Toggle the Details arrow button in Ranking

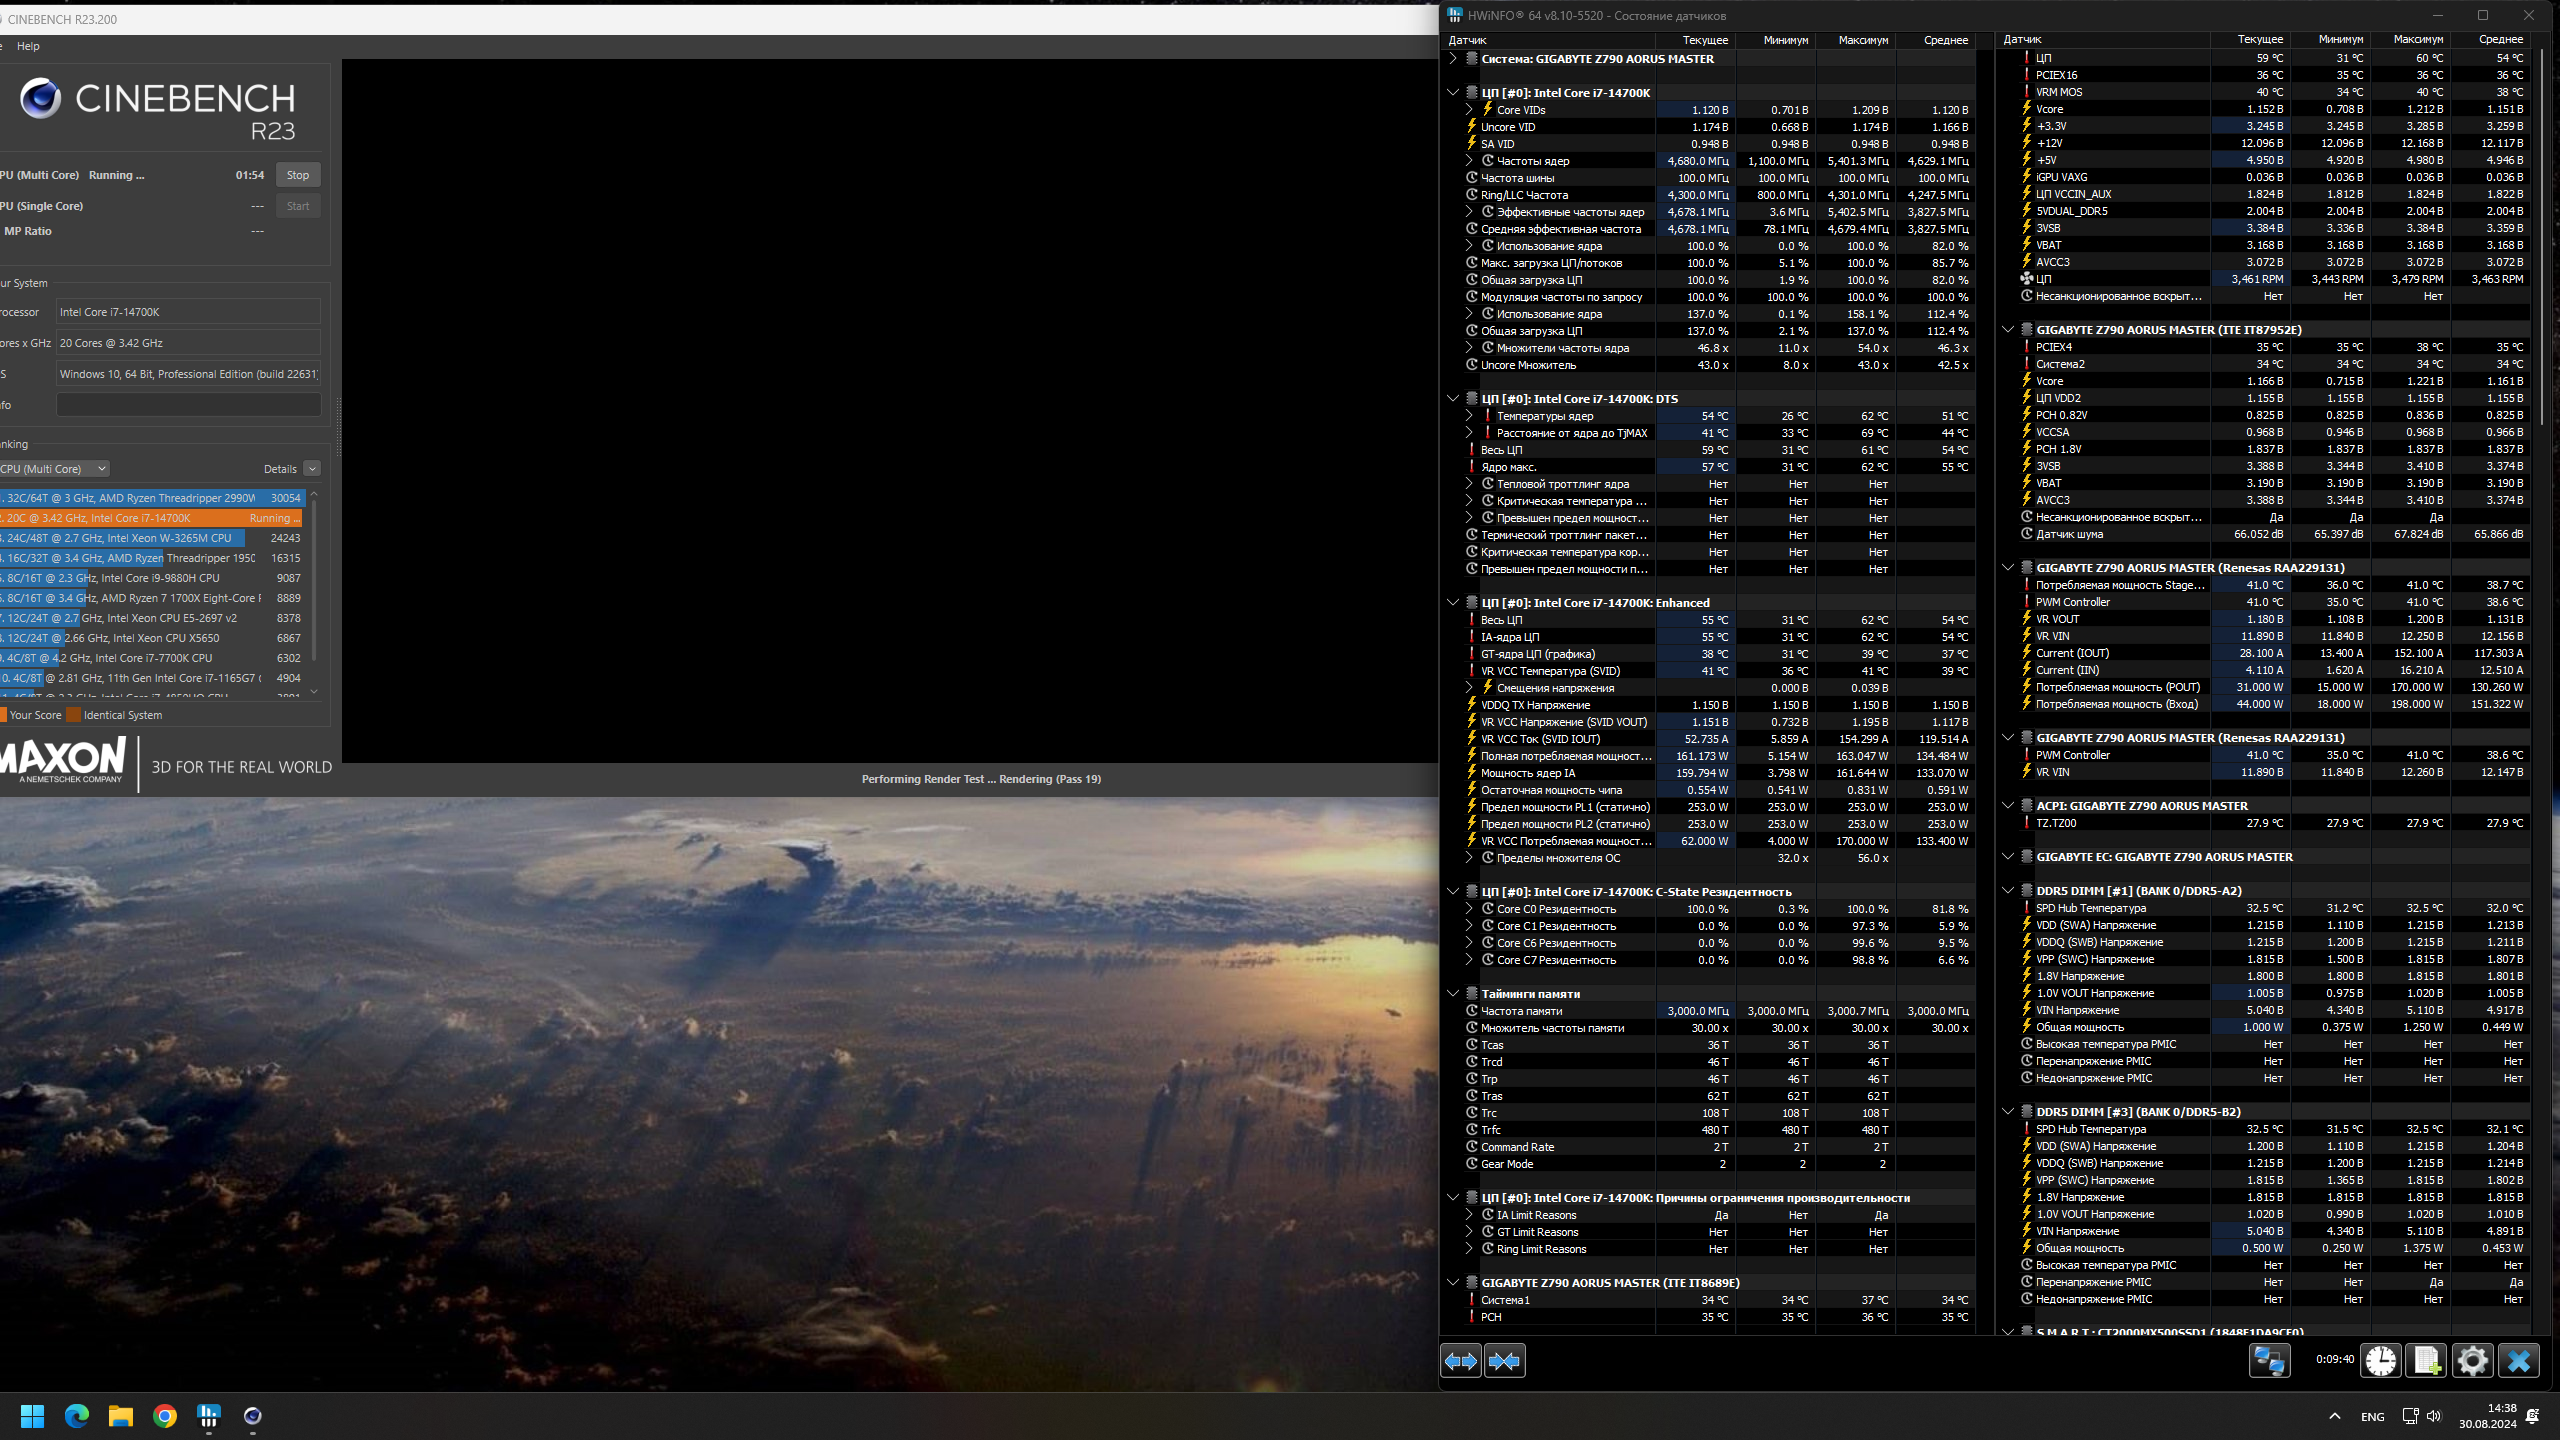pos(312,469)
